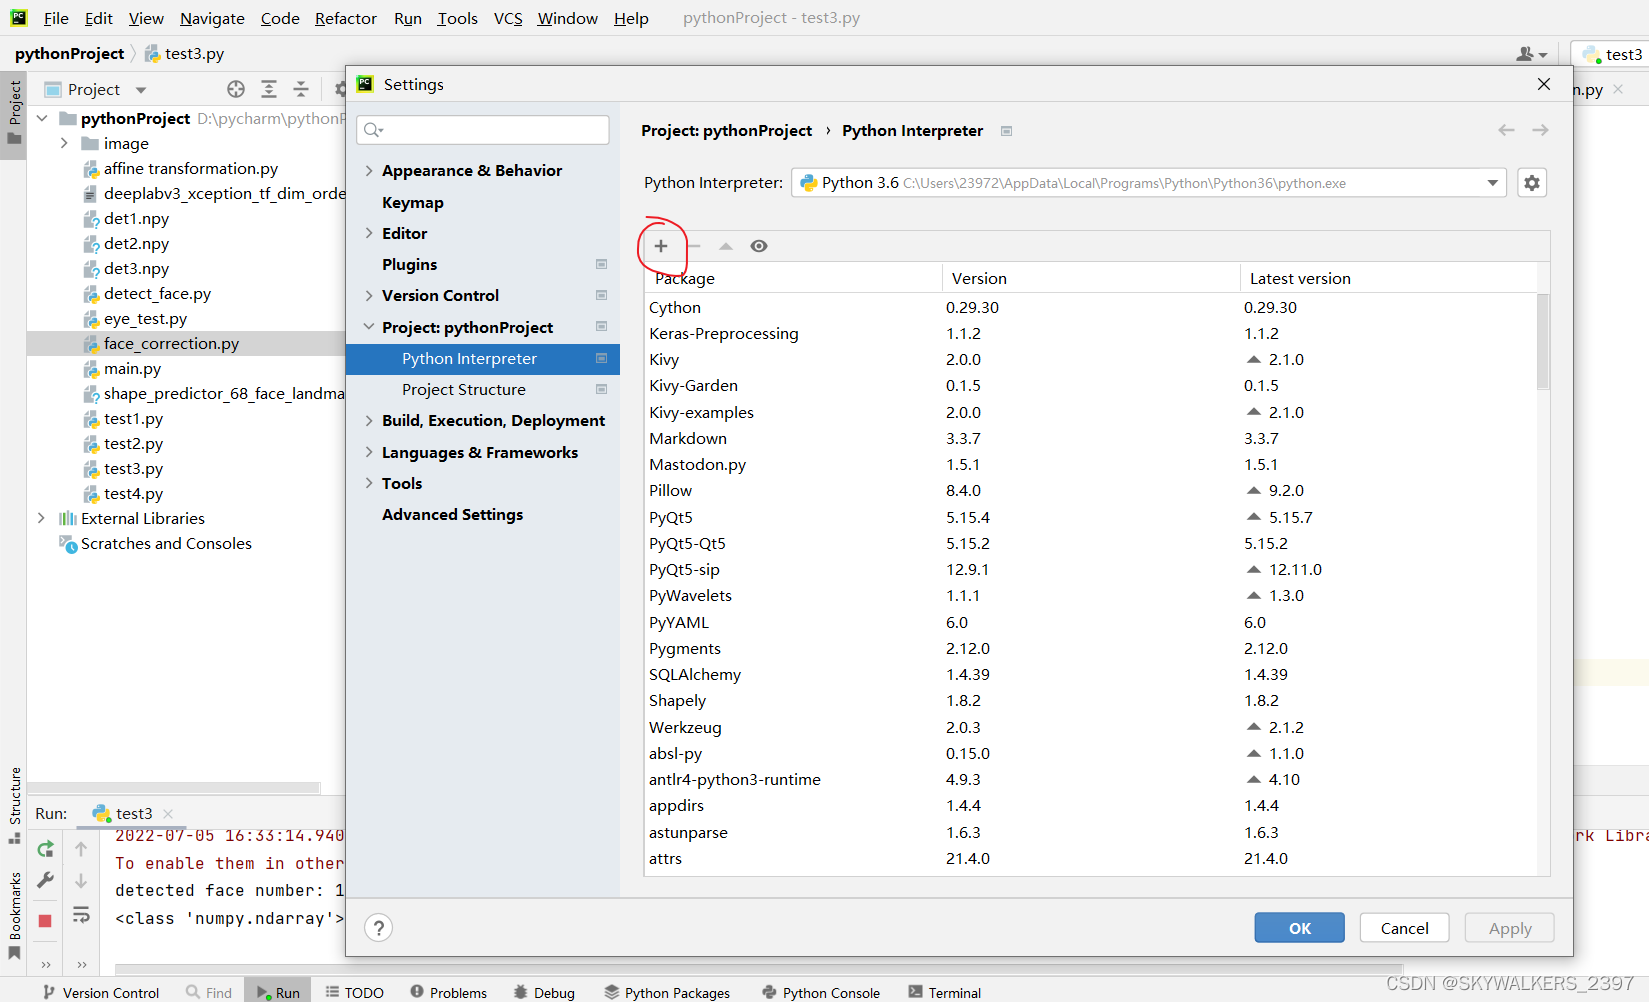Click the Rerun test3 icon

(x=45, y=849)
